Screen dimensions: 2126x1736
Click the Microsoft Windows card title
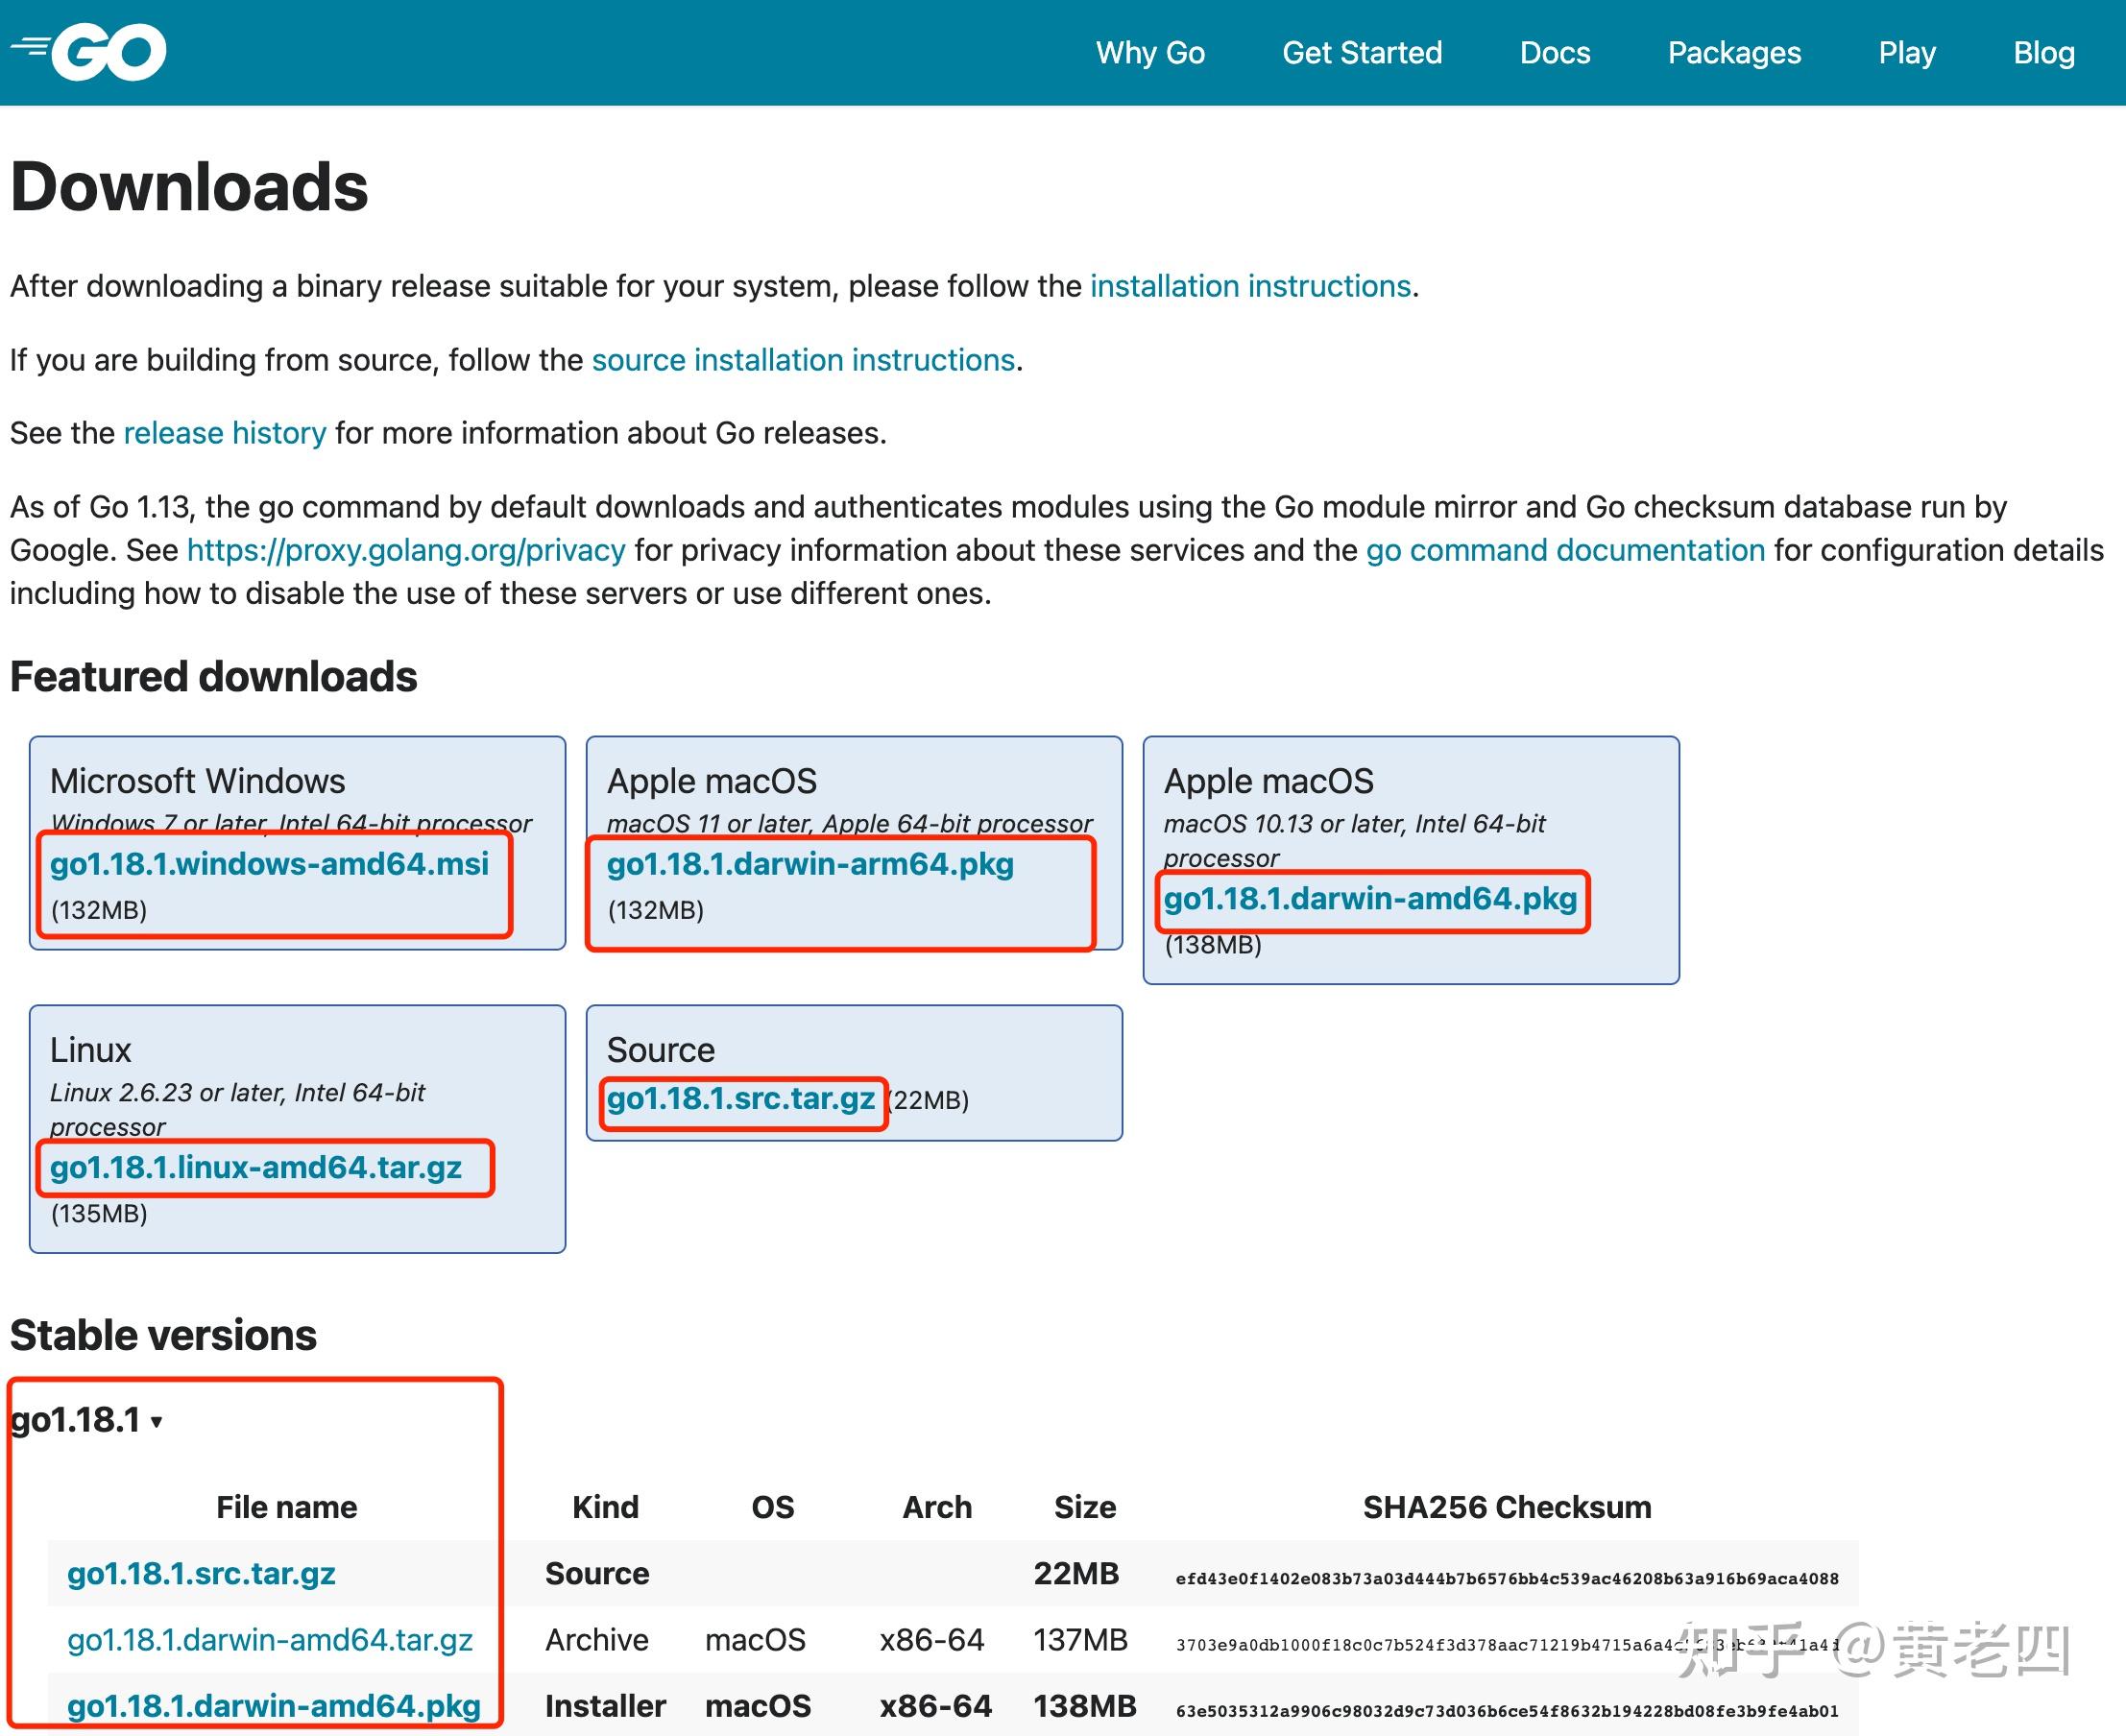[x=198, y=781]
